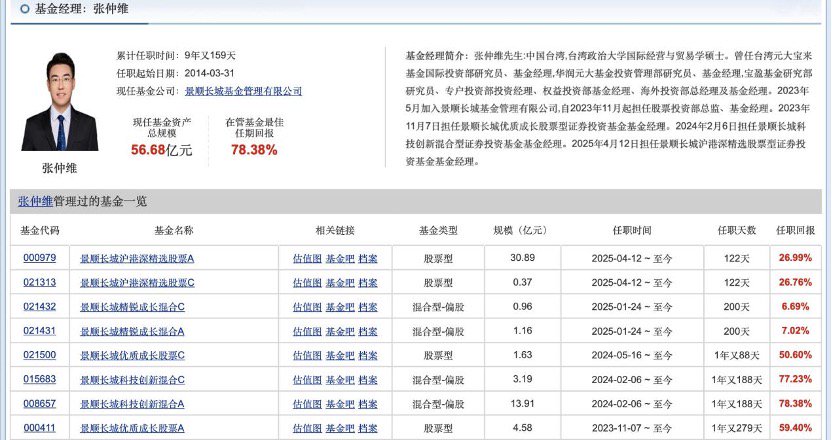832x440 pixels.
Task: Open 景顺长城科技创新混合A fund page
Action: [x=132, y=404]
